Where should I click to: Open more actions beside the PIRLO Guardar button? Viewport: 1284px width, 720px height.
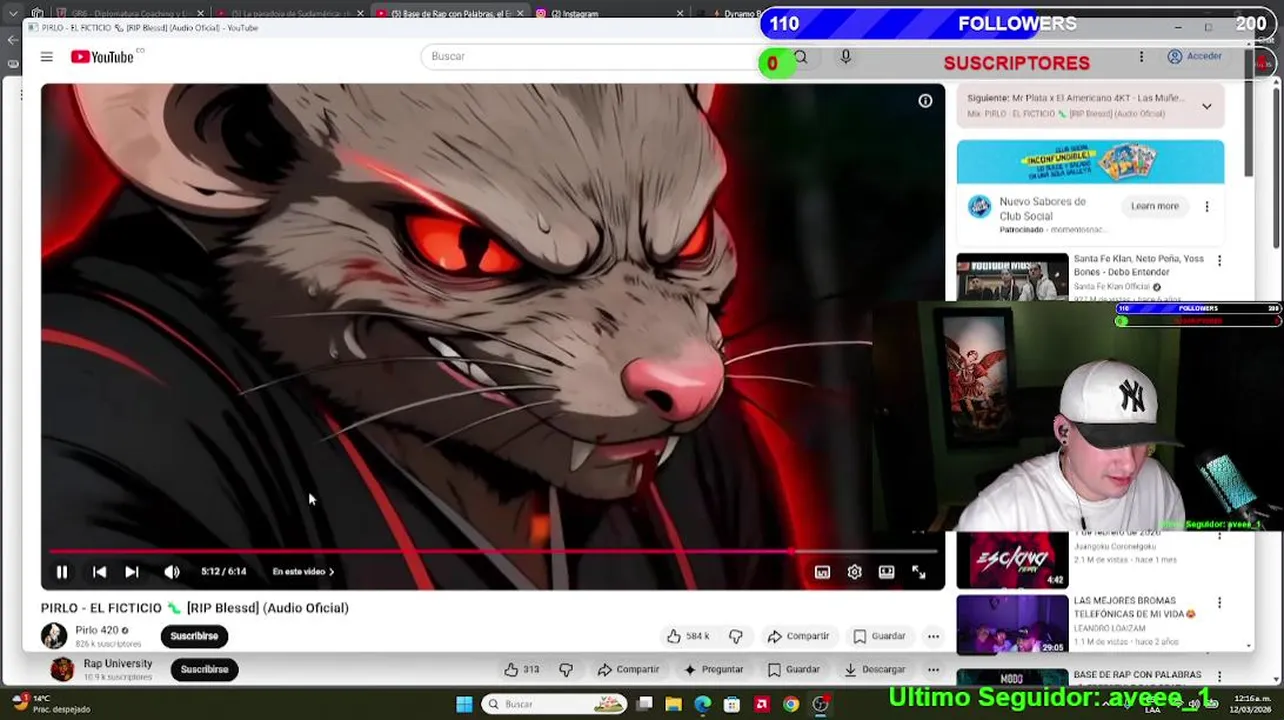click(x=933, y=636)
